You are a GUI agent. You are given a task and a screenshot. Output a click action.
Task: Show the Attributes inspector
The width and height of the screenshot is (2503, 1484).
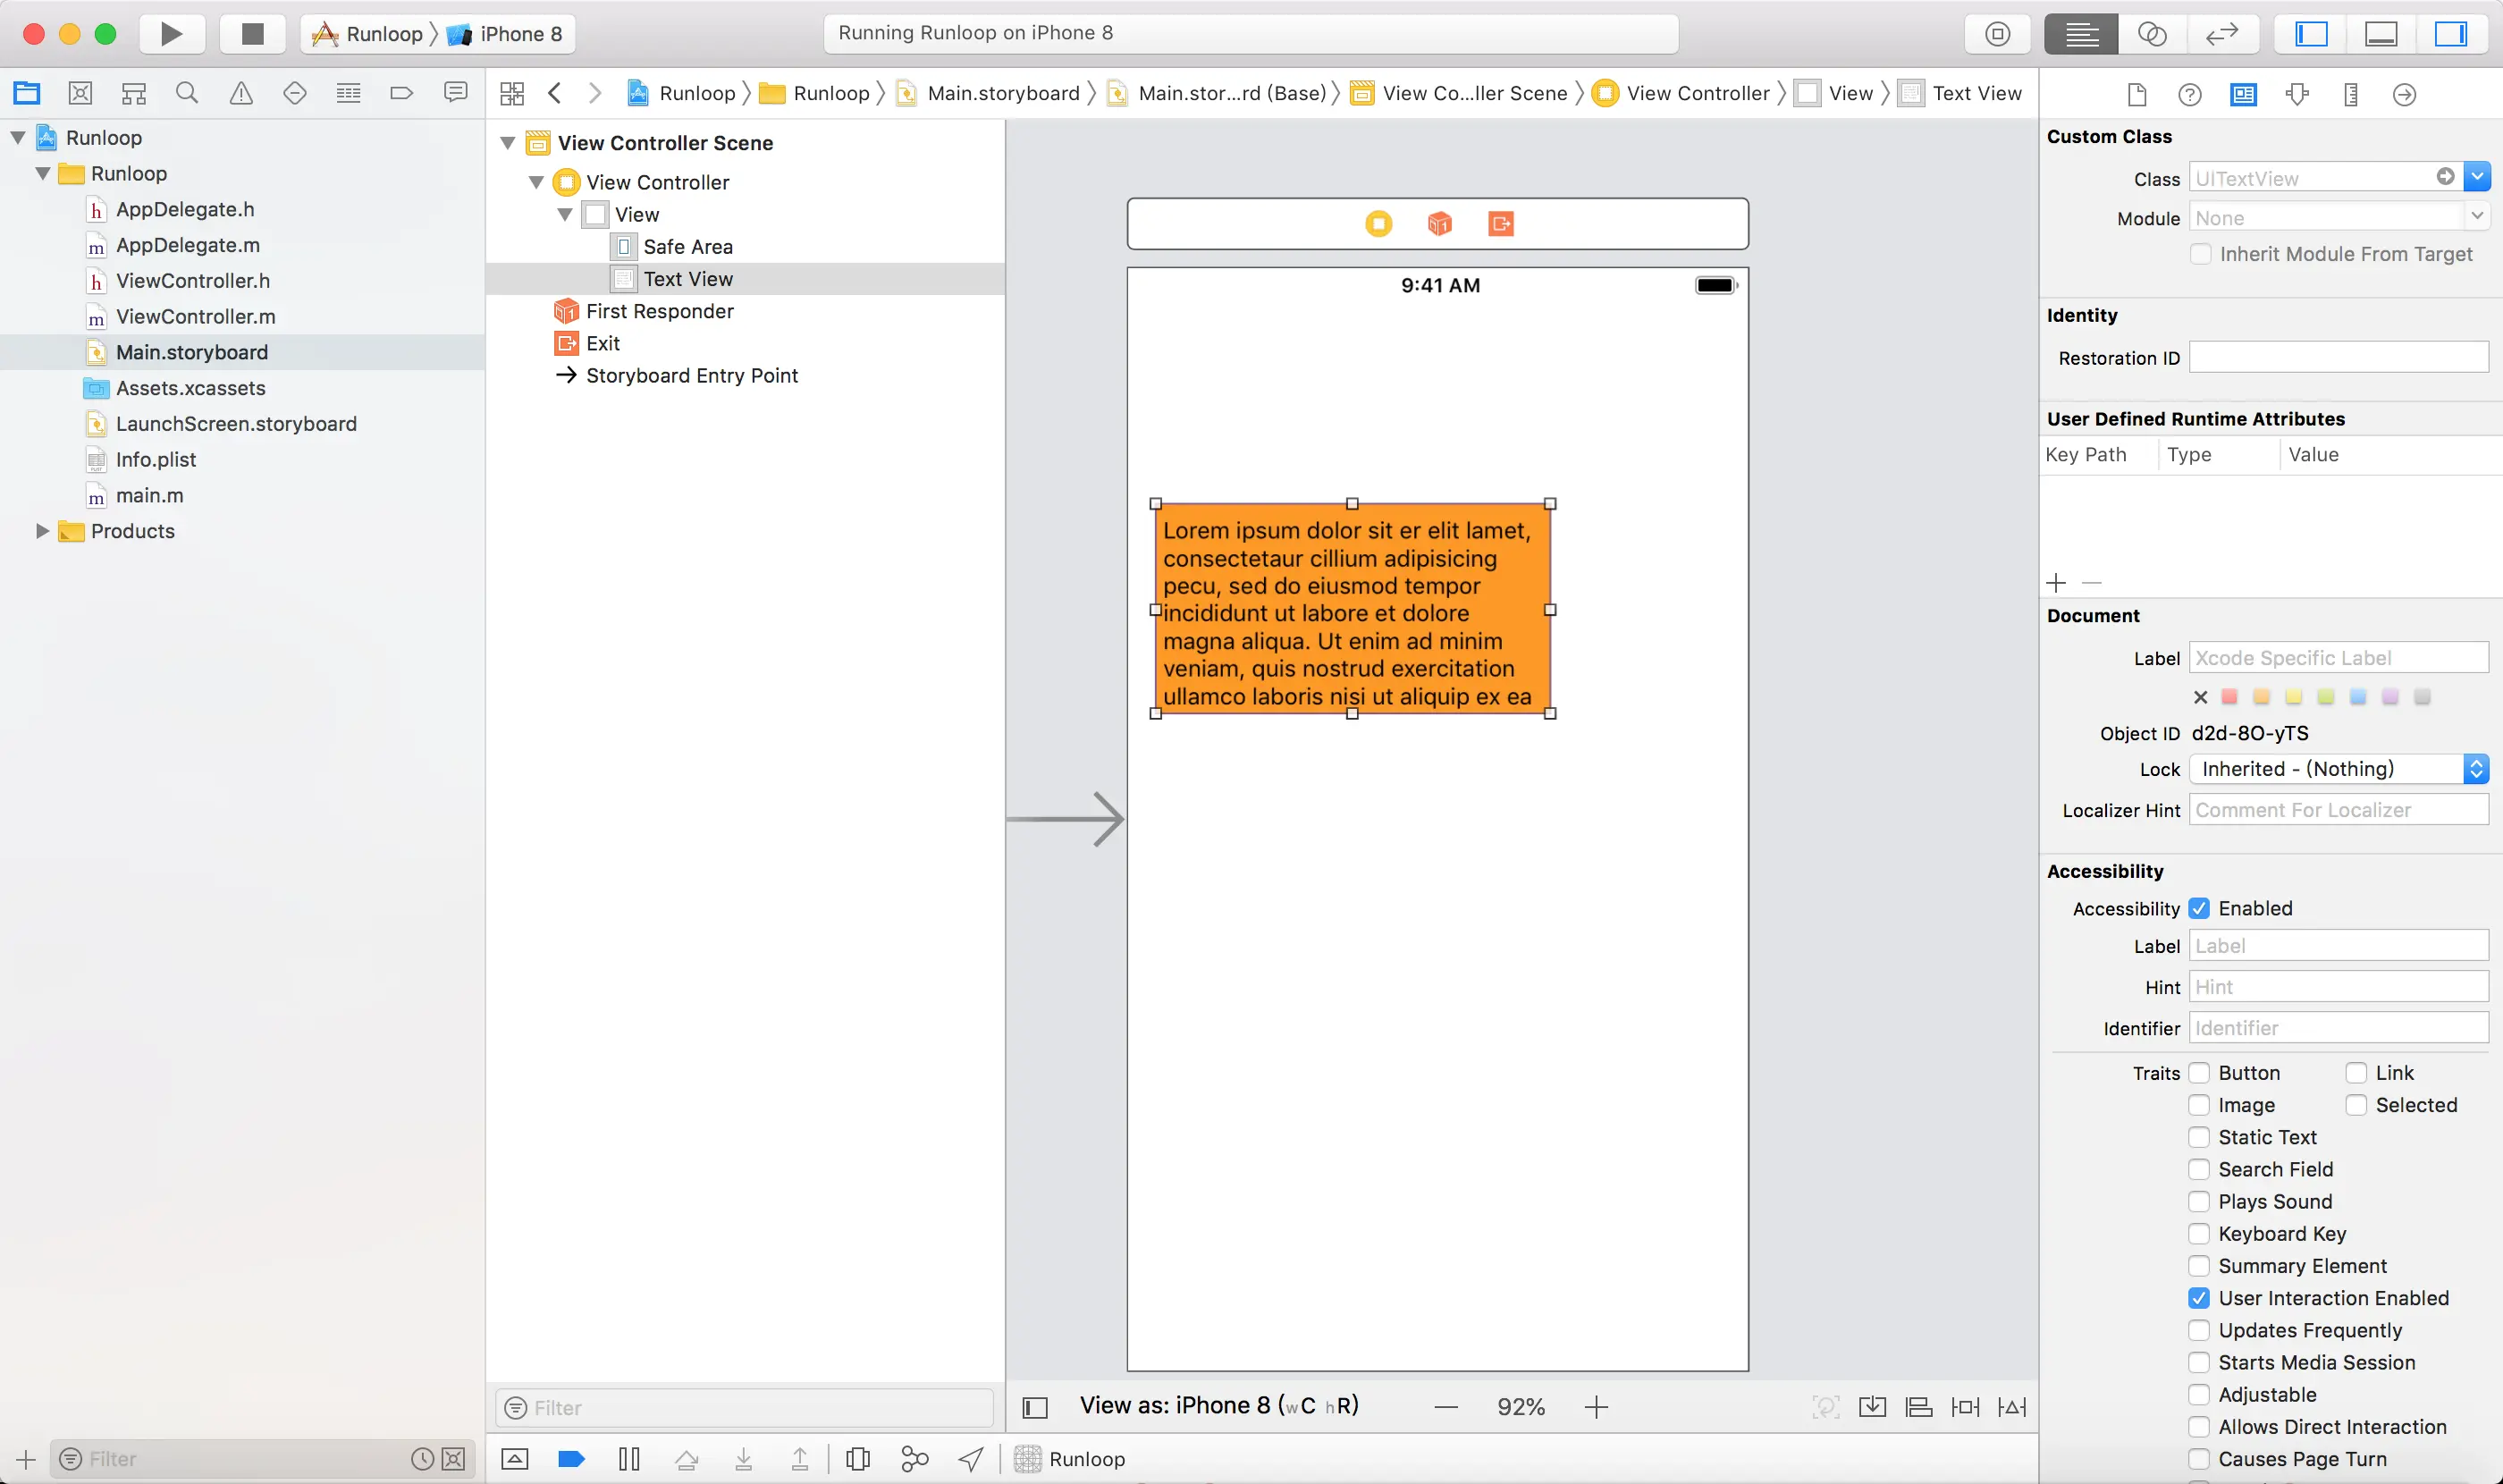tap(2297, 94)
